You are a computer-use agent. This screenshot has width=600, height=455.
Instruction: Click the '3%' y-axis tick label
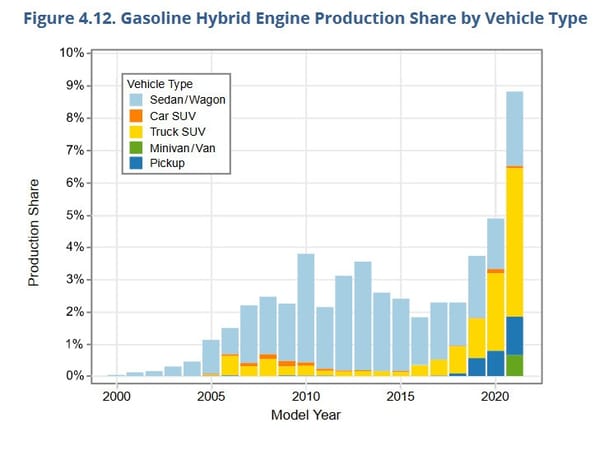[x=75, y=279]
